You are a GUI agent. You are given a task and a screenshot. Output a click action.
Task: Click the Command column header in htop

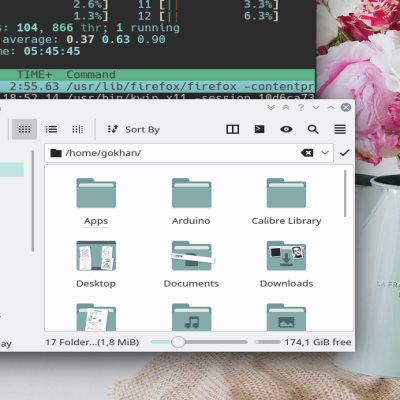click(91, 75)
